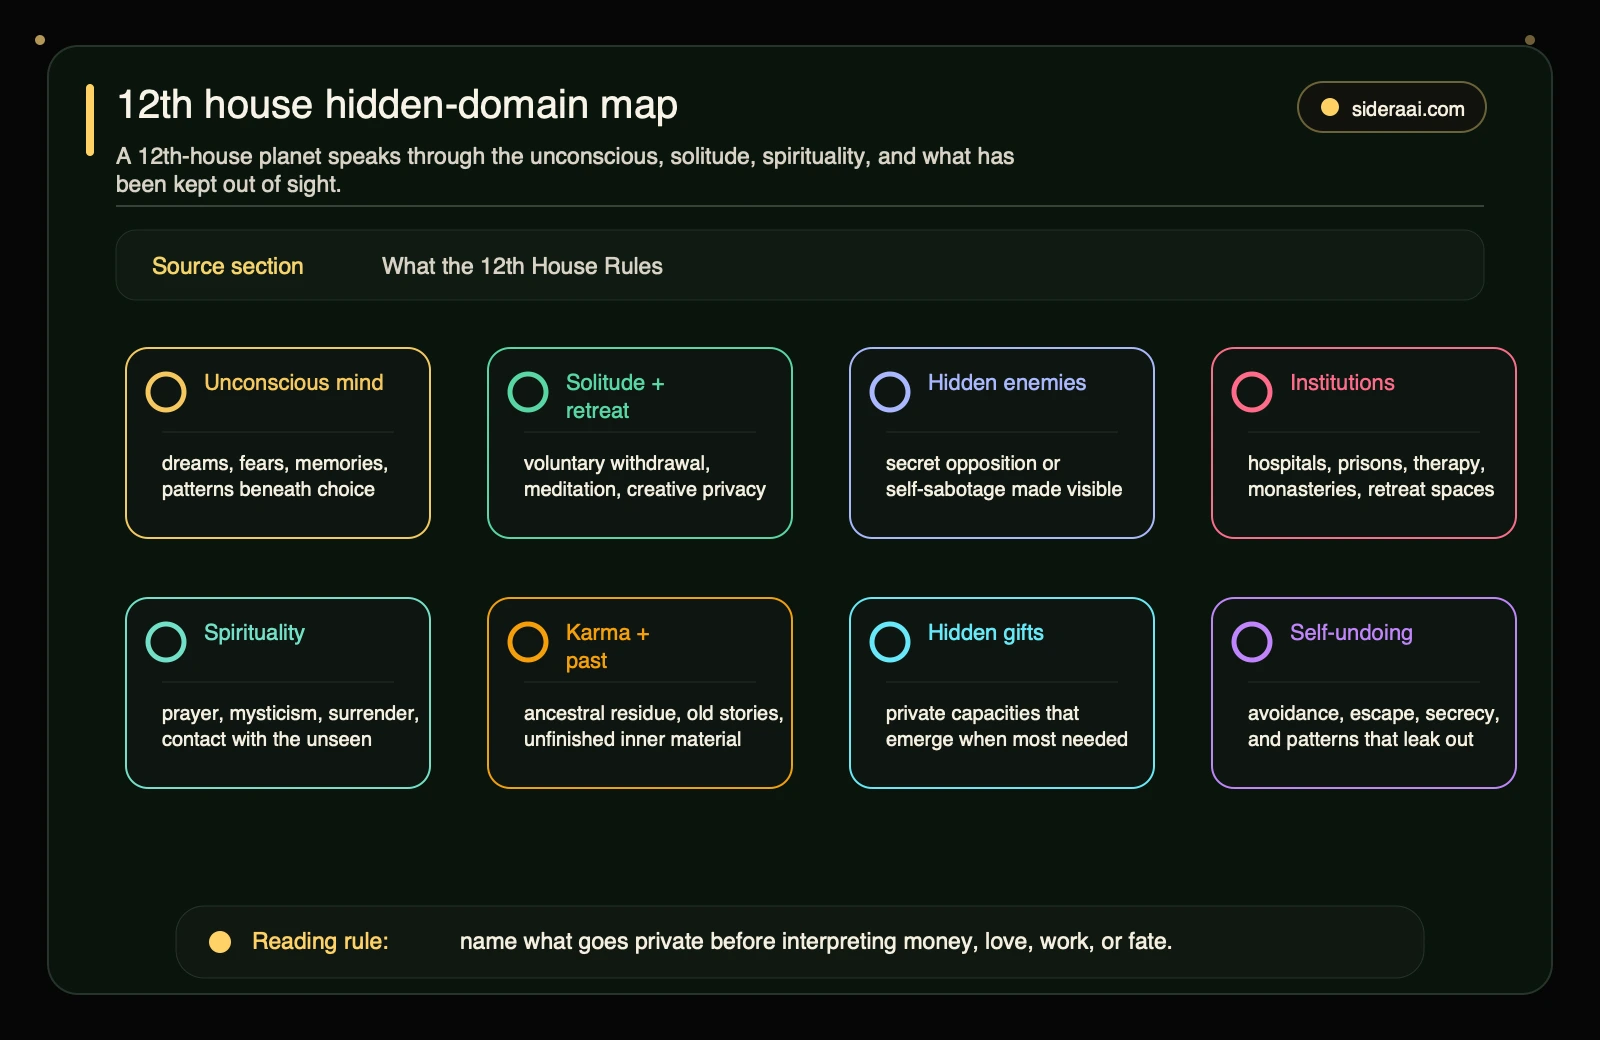Click the Self-undoing circle icon
Viewport: 1600px width, 1040px height.
[x=1252, y=642]
